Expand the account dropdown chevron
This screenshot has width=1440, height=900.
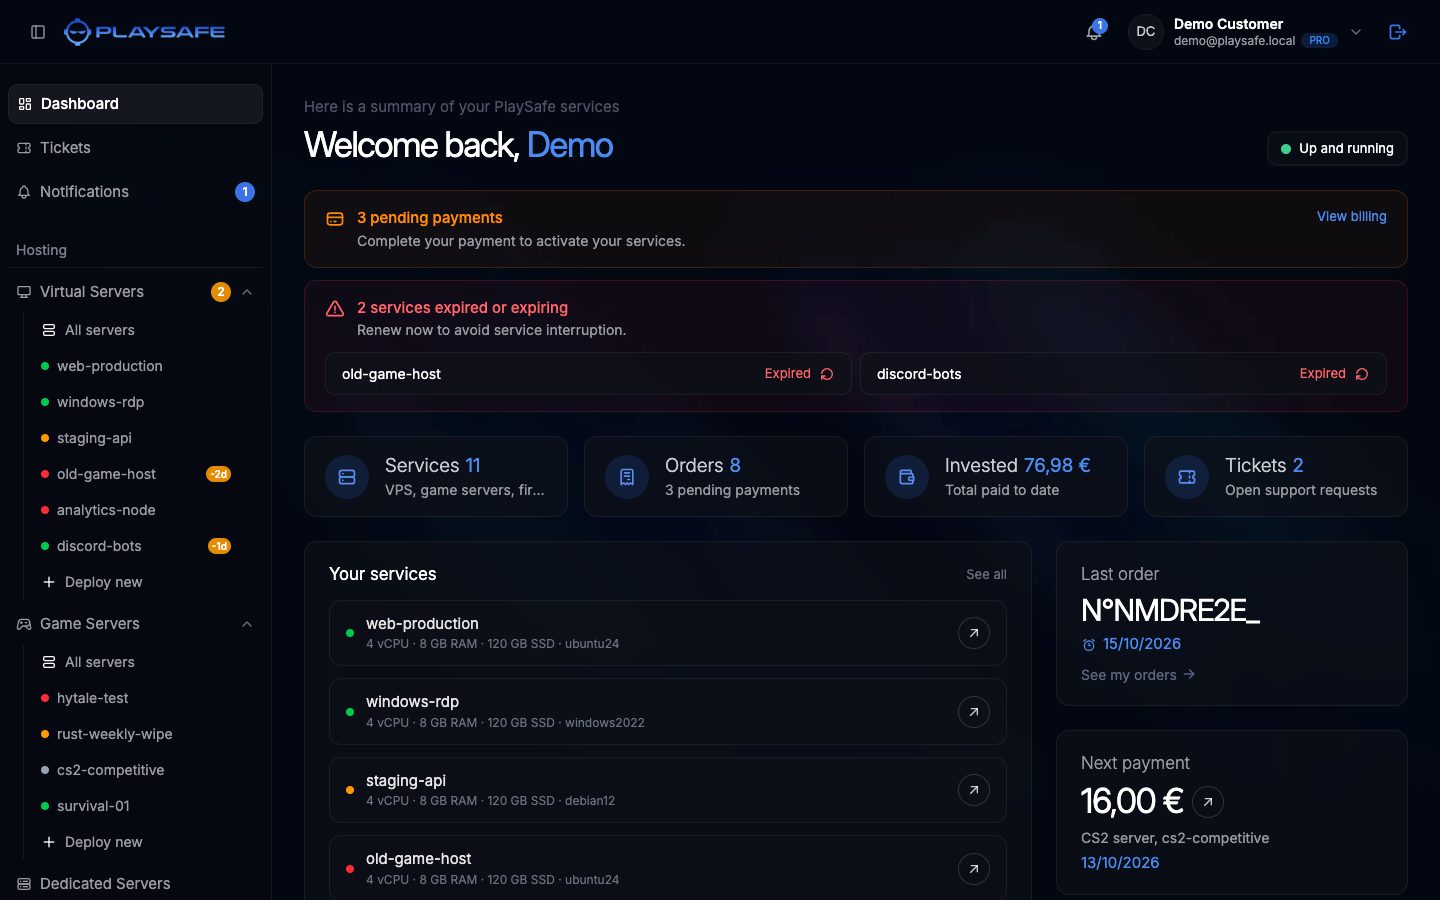point(1356,32)
